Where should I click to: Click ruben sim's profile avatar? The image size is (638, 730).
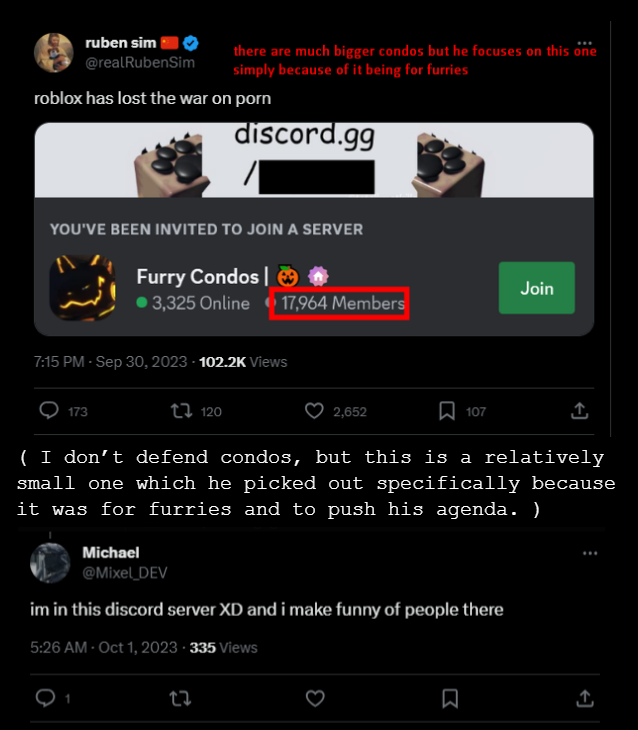[x=54, y=53]
